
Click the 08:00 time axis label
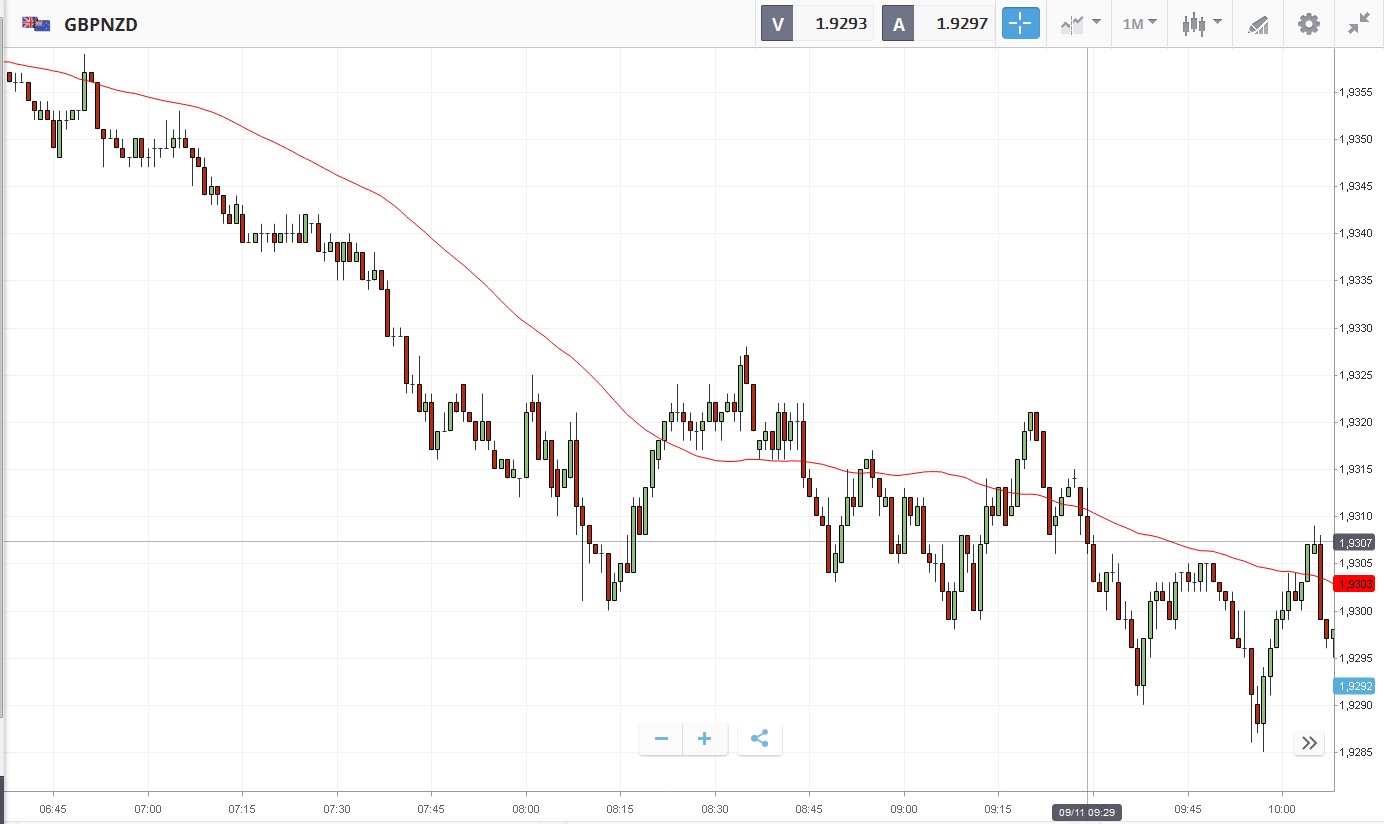coord(525,808)
